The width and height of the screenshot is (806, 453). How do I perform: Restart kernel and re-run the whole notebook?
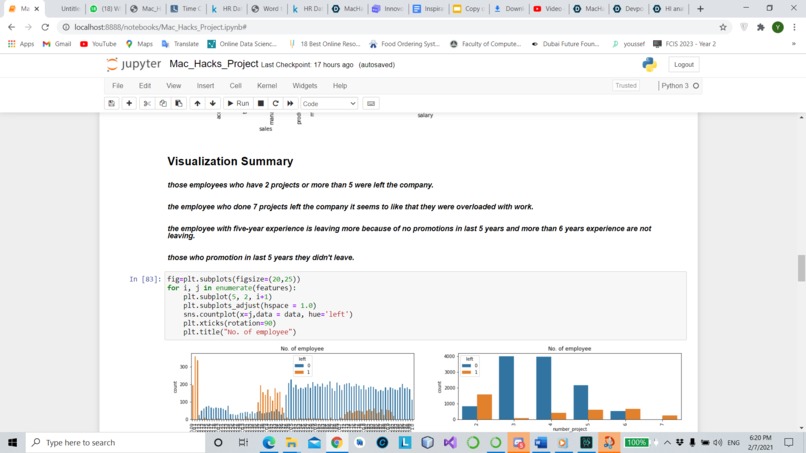pyautogui.click(x=290, y=103)
